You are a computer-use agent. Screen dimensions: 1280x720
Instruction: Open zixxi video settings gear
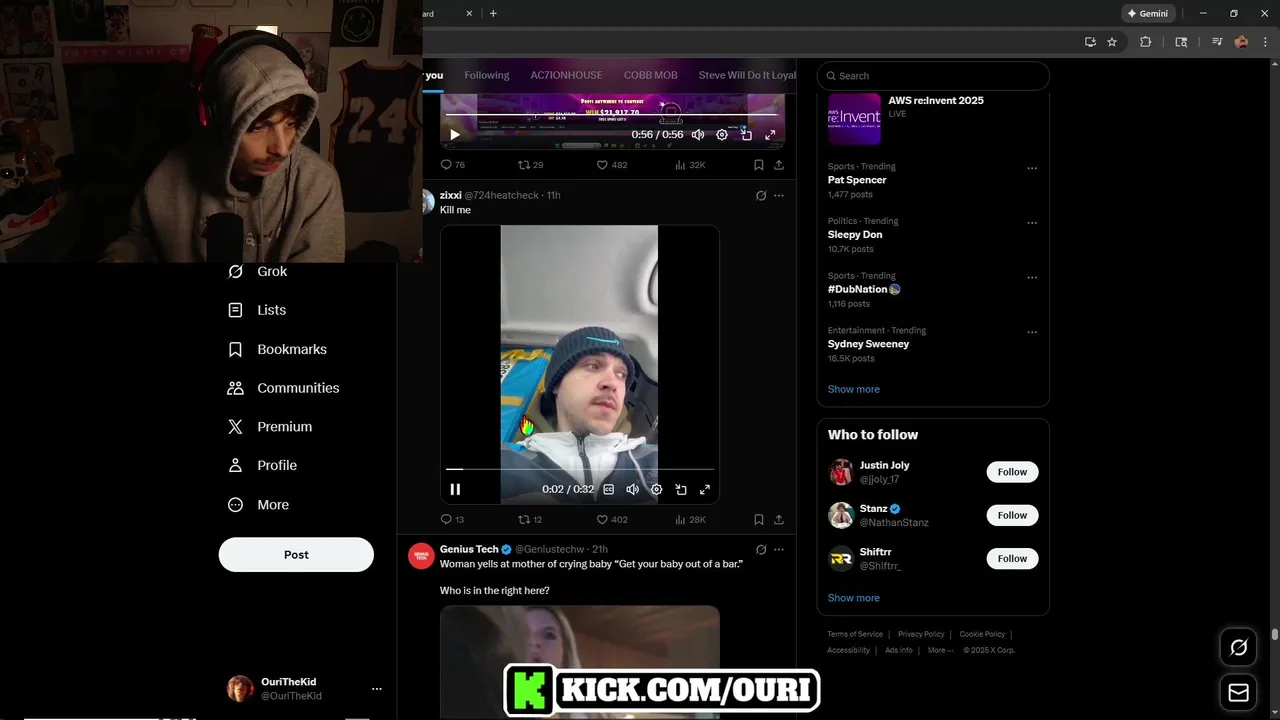click(656, 489)
